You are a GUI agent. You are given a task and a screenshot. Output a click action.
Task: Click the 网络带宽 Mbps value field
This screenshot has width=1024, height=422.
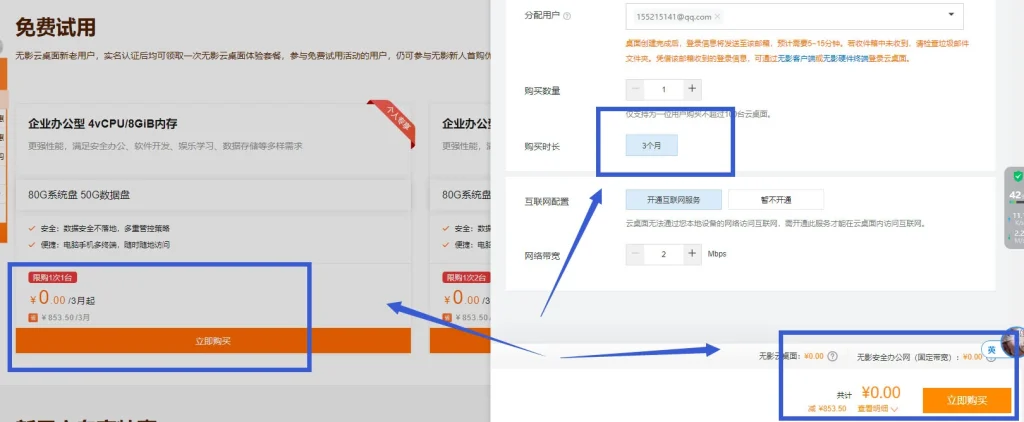664,254
